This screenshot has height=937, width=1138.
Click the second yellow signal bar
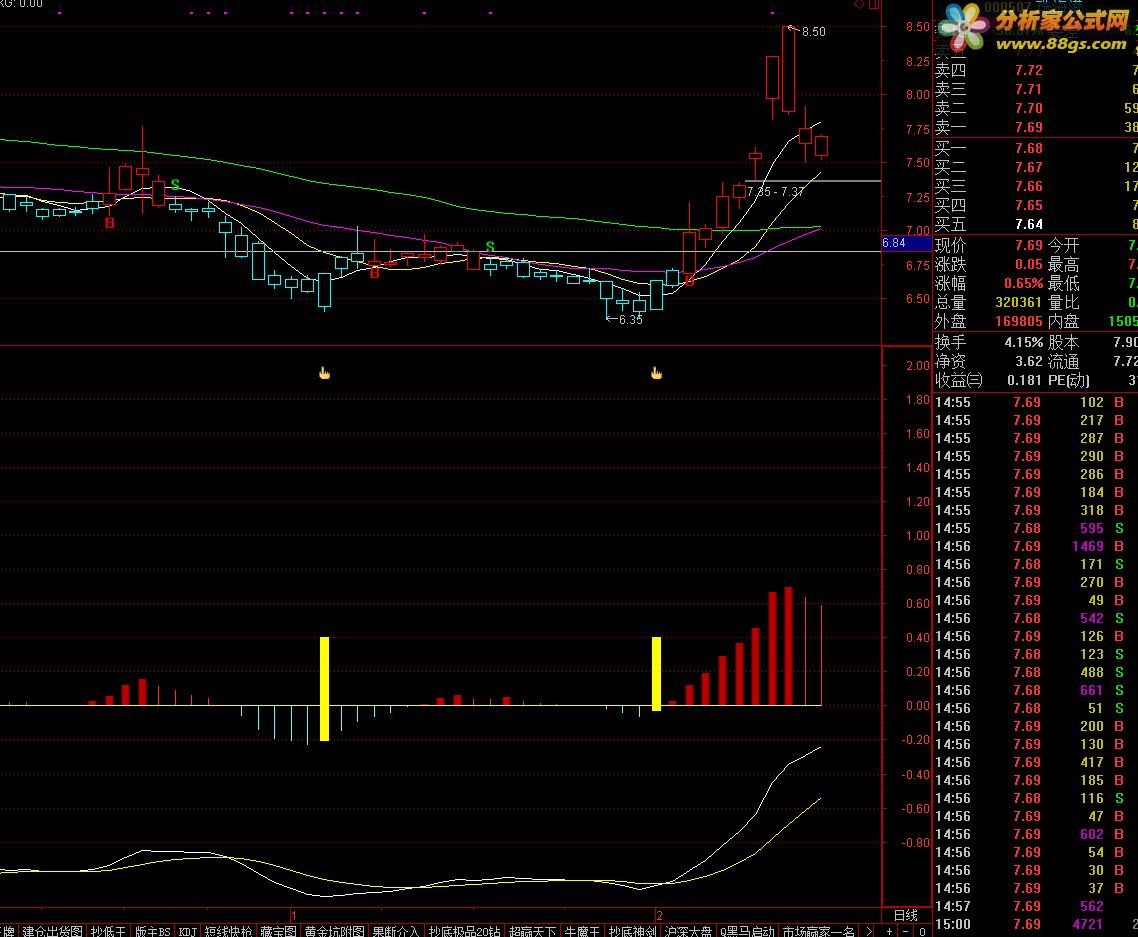coord(656,674)
